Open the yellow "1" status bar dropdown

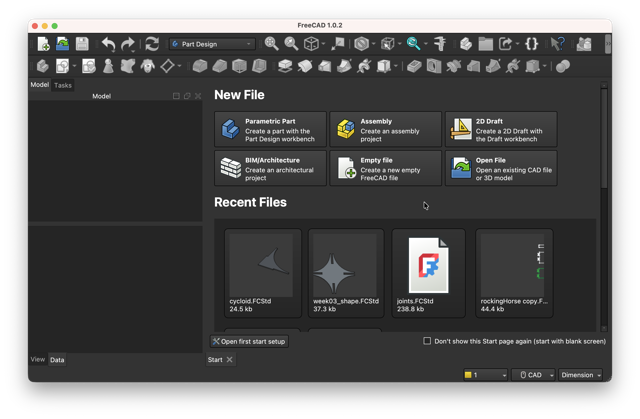point(486,375)
